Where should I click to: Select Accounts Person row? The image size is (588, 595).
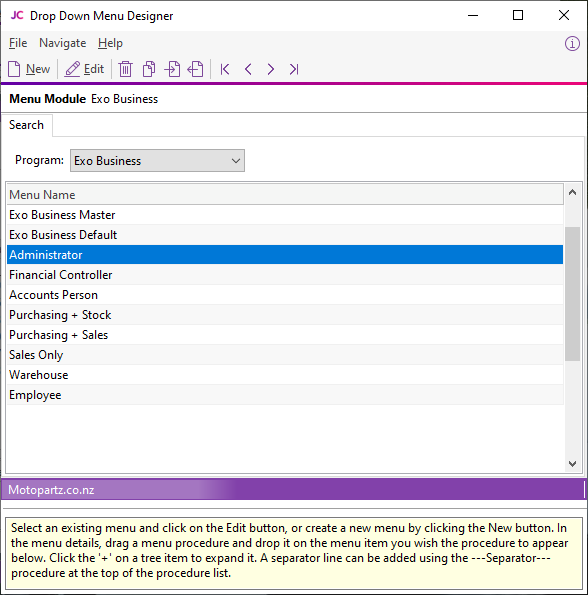coord(285,295)
